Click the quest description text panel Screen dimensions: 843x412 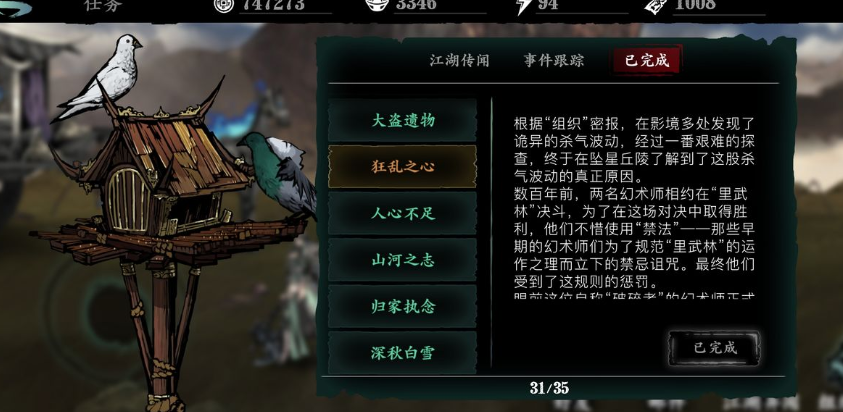(634, 206)
